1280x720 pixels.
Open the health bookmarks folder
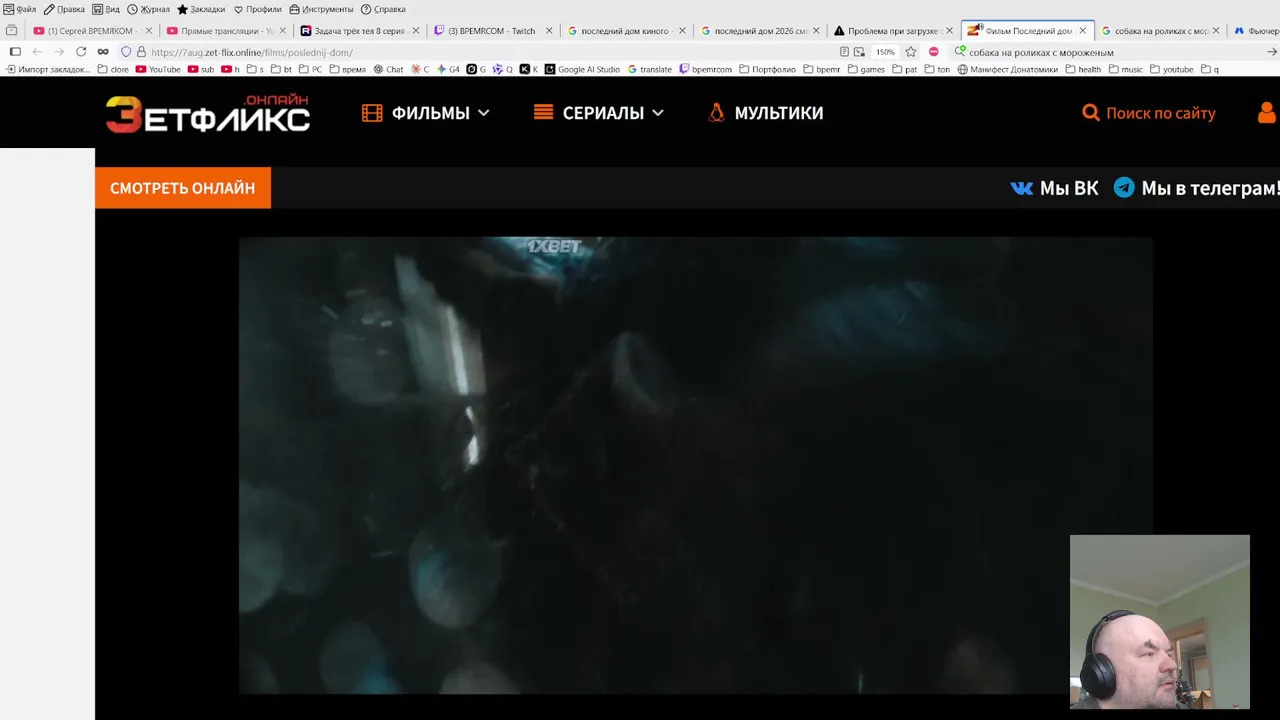pyautogui.click(x=1083, y=70)
